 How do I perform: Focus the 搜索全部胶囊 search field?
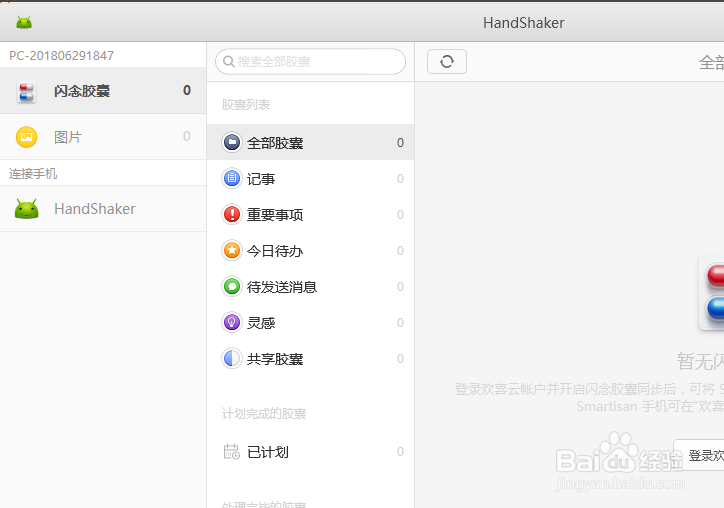pyautogui.click(x=310, y=61)
